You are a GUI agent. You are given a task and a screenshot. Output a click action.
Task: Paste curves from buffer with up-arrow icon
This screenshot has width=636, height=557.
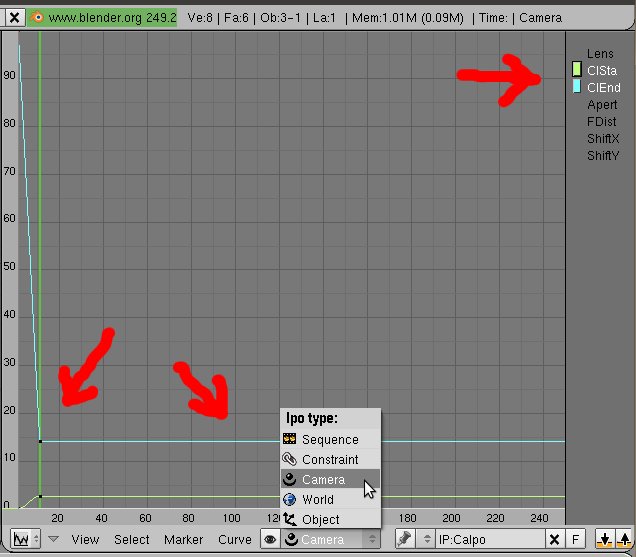624,539
